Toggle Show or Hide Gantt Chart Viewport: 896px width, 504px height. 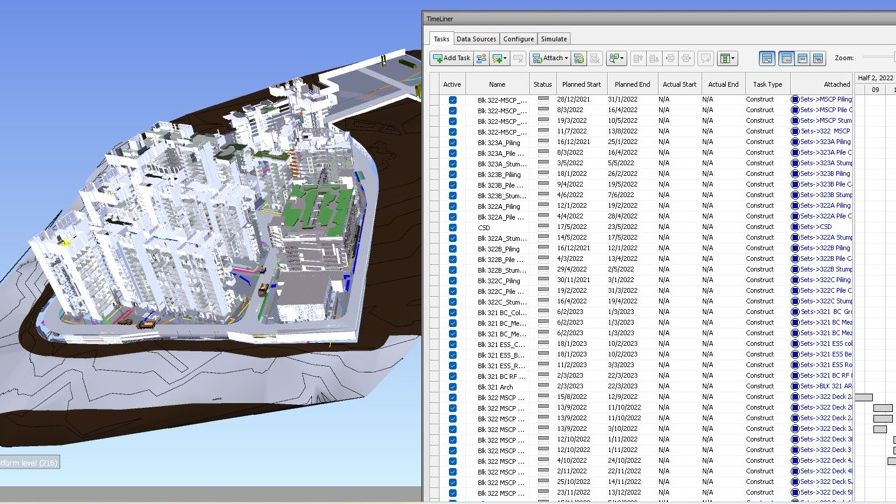click(x=767, y=58)
